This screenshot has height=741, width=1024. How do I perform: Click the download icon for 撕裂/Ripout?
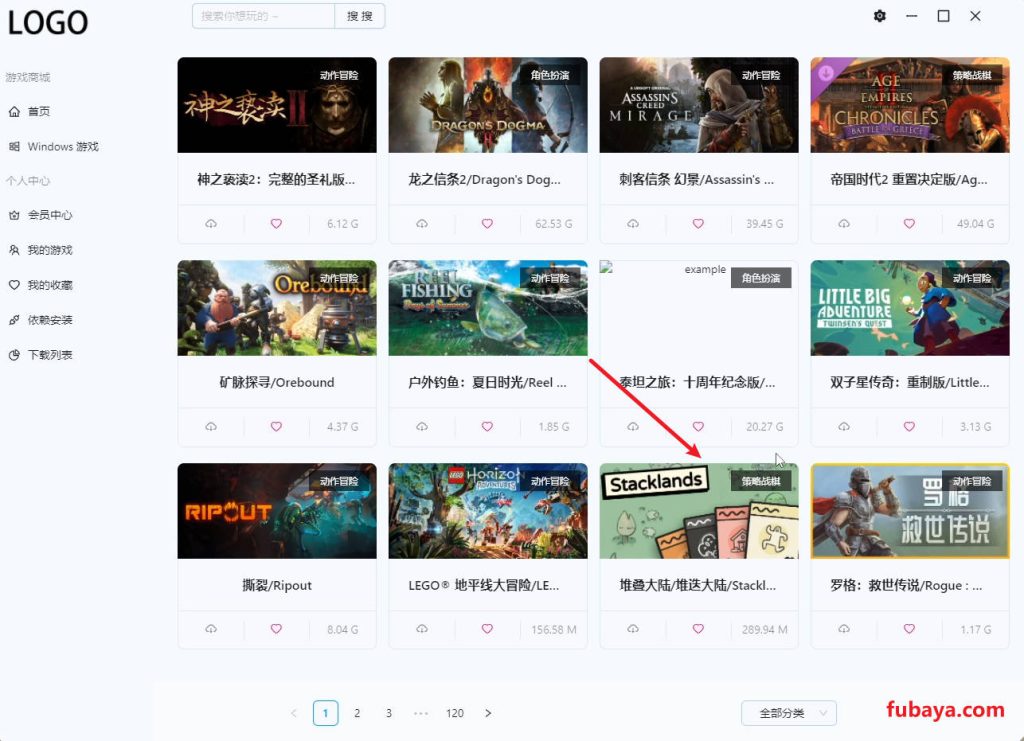[211, 629]
